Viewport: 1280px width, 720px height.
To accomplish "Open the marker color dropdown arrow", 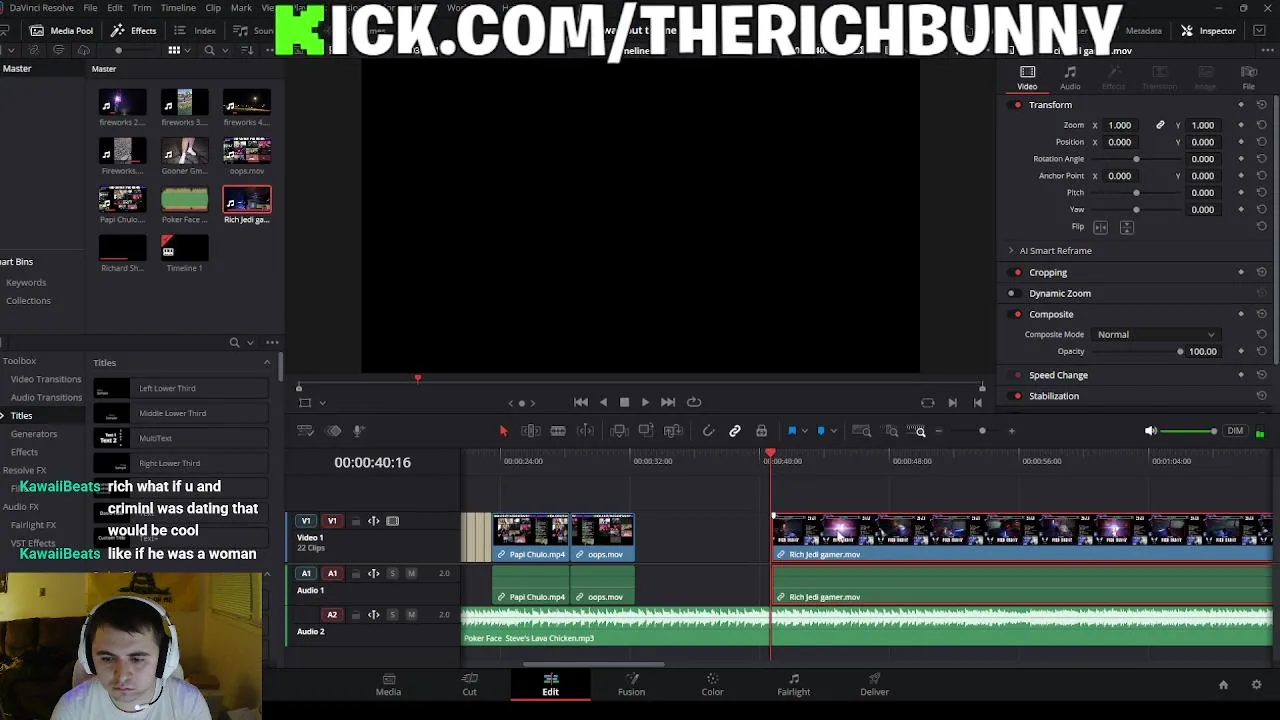I will (834, 431).
